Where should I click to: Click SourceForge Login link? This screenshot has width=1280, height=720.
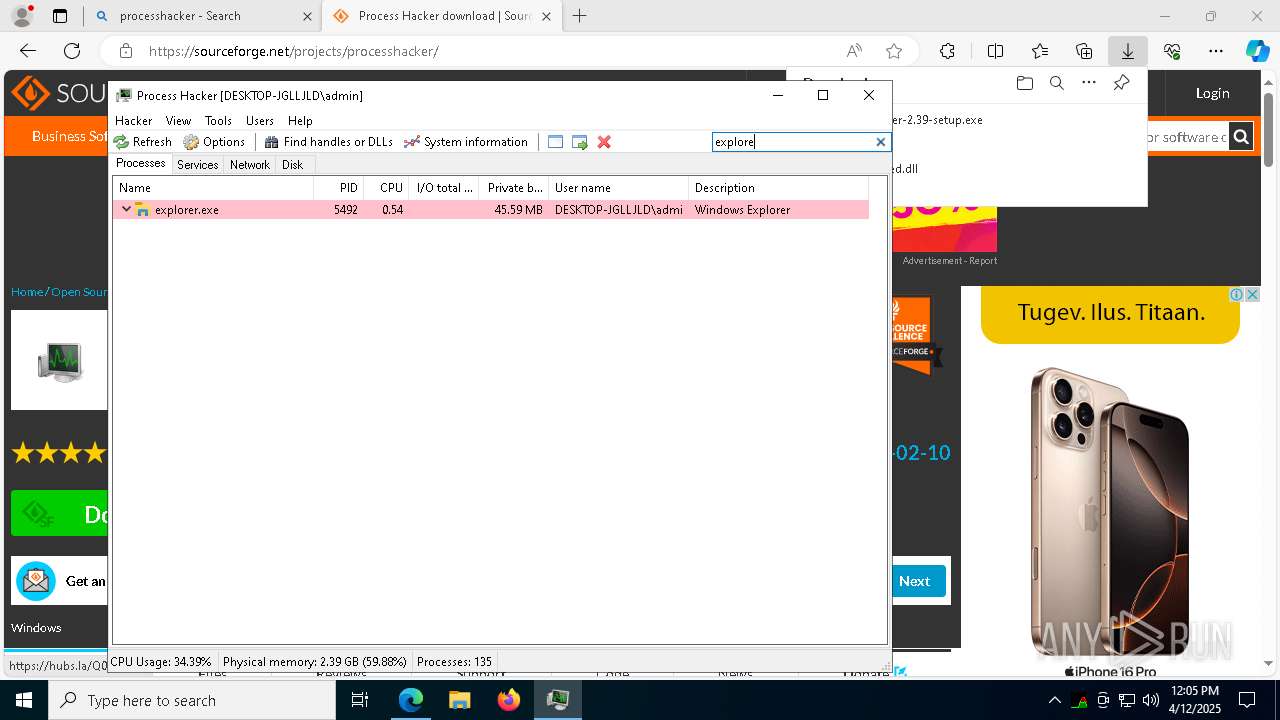tap(1213, 93)
